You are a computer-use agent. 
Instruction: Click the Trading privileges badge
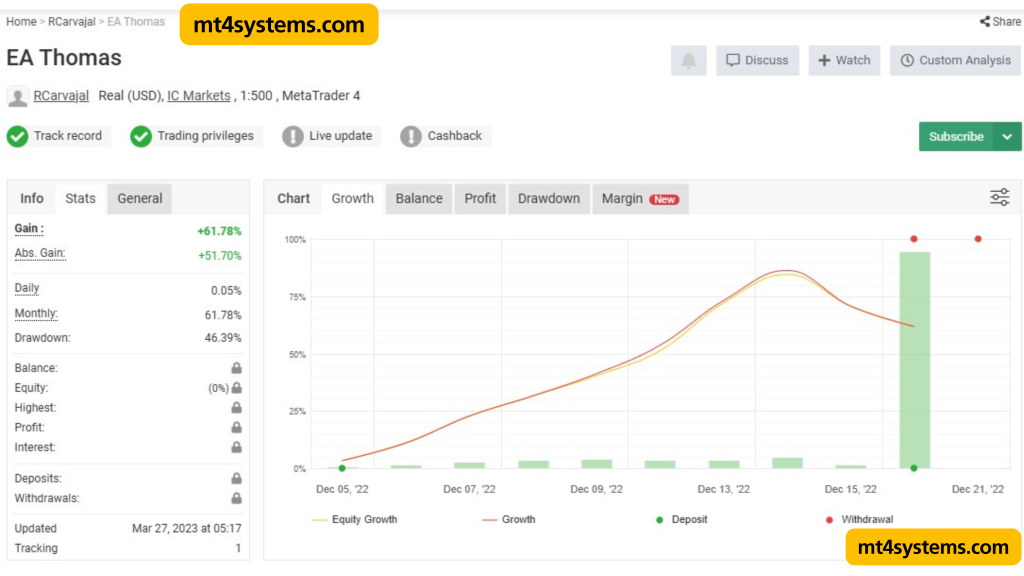coord(141,136)
